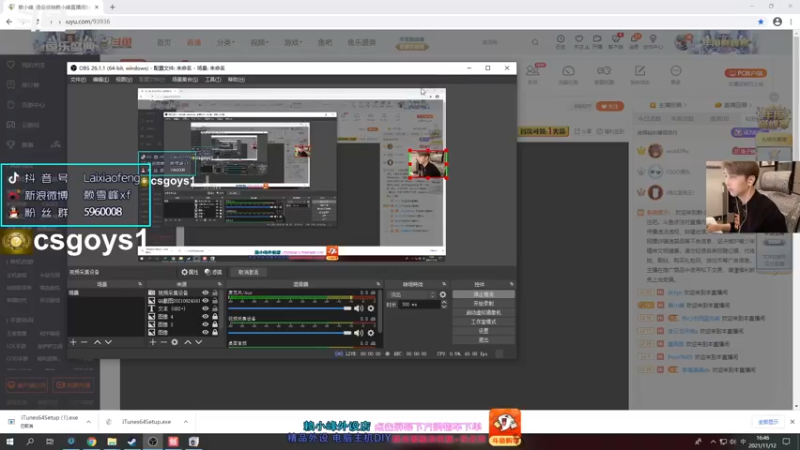
Task: Toggle the lock on the 图像 4 source
Action: click(215, 316)
